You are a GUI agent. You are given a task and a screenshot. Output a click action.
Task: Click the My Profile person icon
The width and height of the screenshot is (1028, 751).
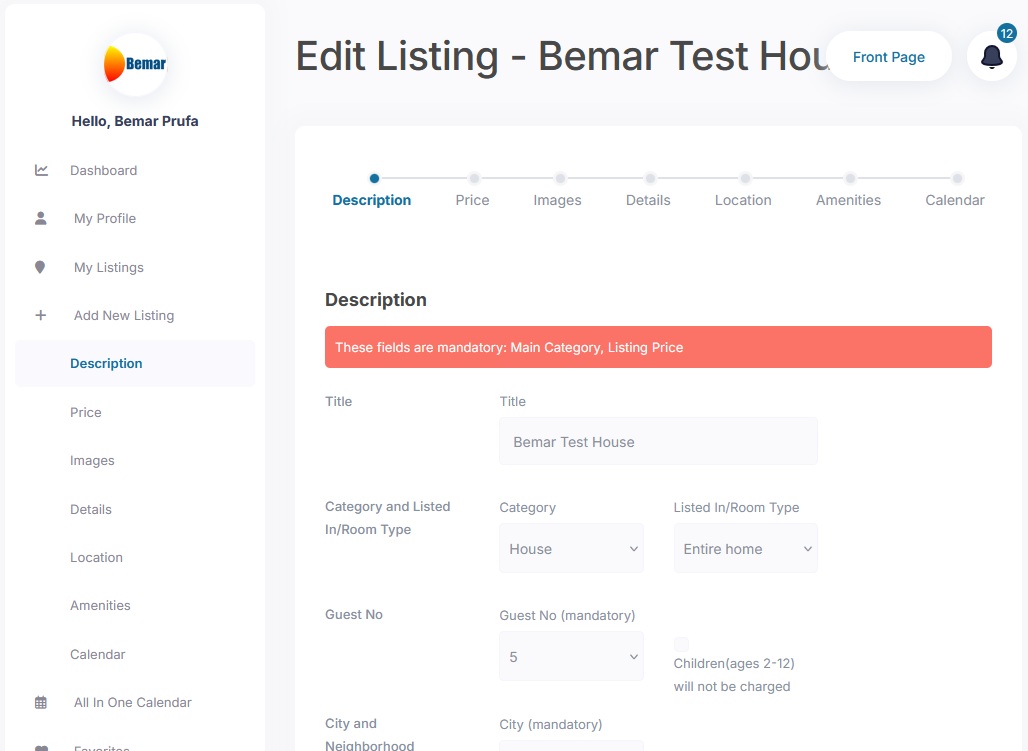coord(41,218)
